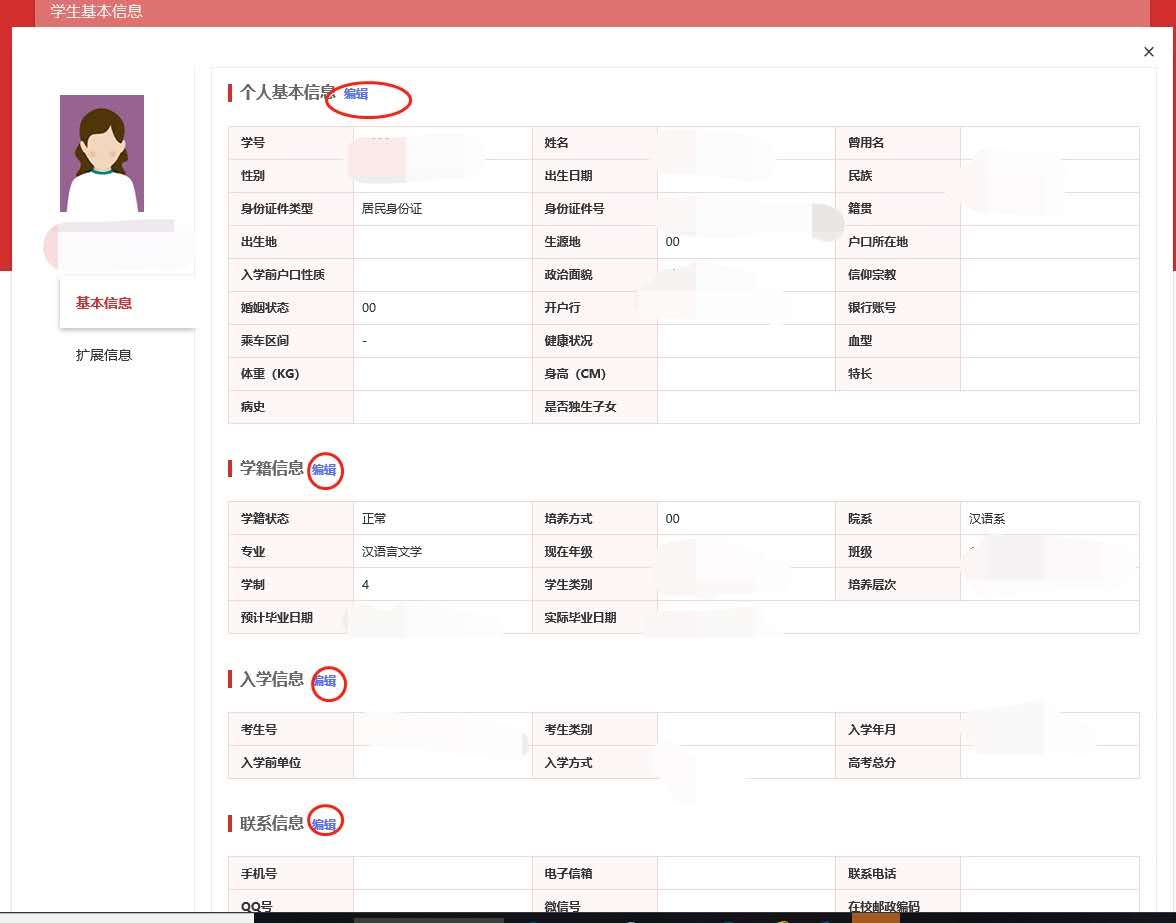Screen dimensions: 1176x923
Task: Click the 是否独生子女 field label
Action: tap(580, 407)
